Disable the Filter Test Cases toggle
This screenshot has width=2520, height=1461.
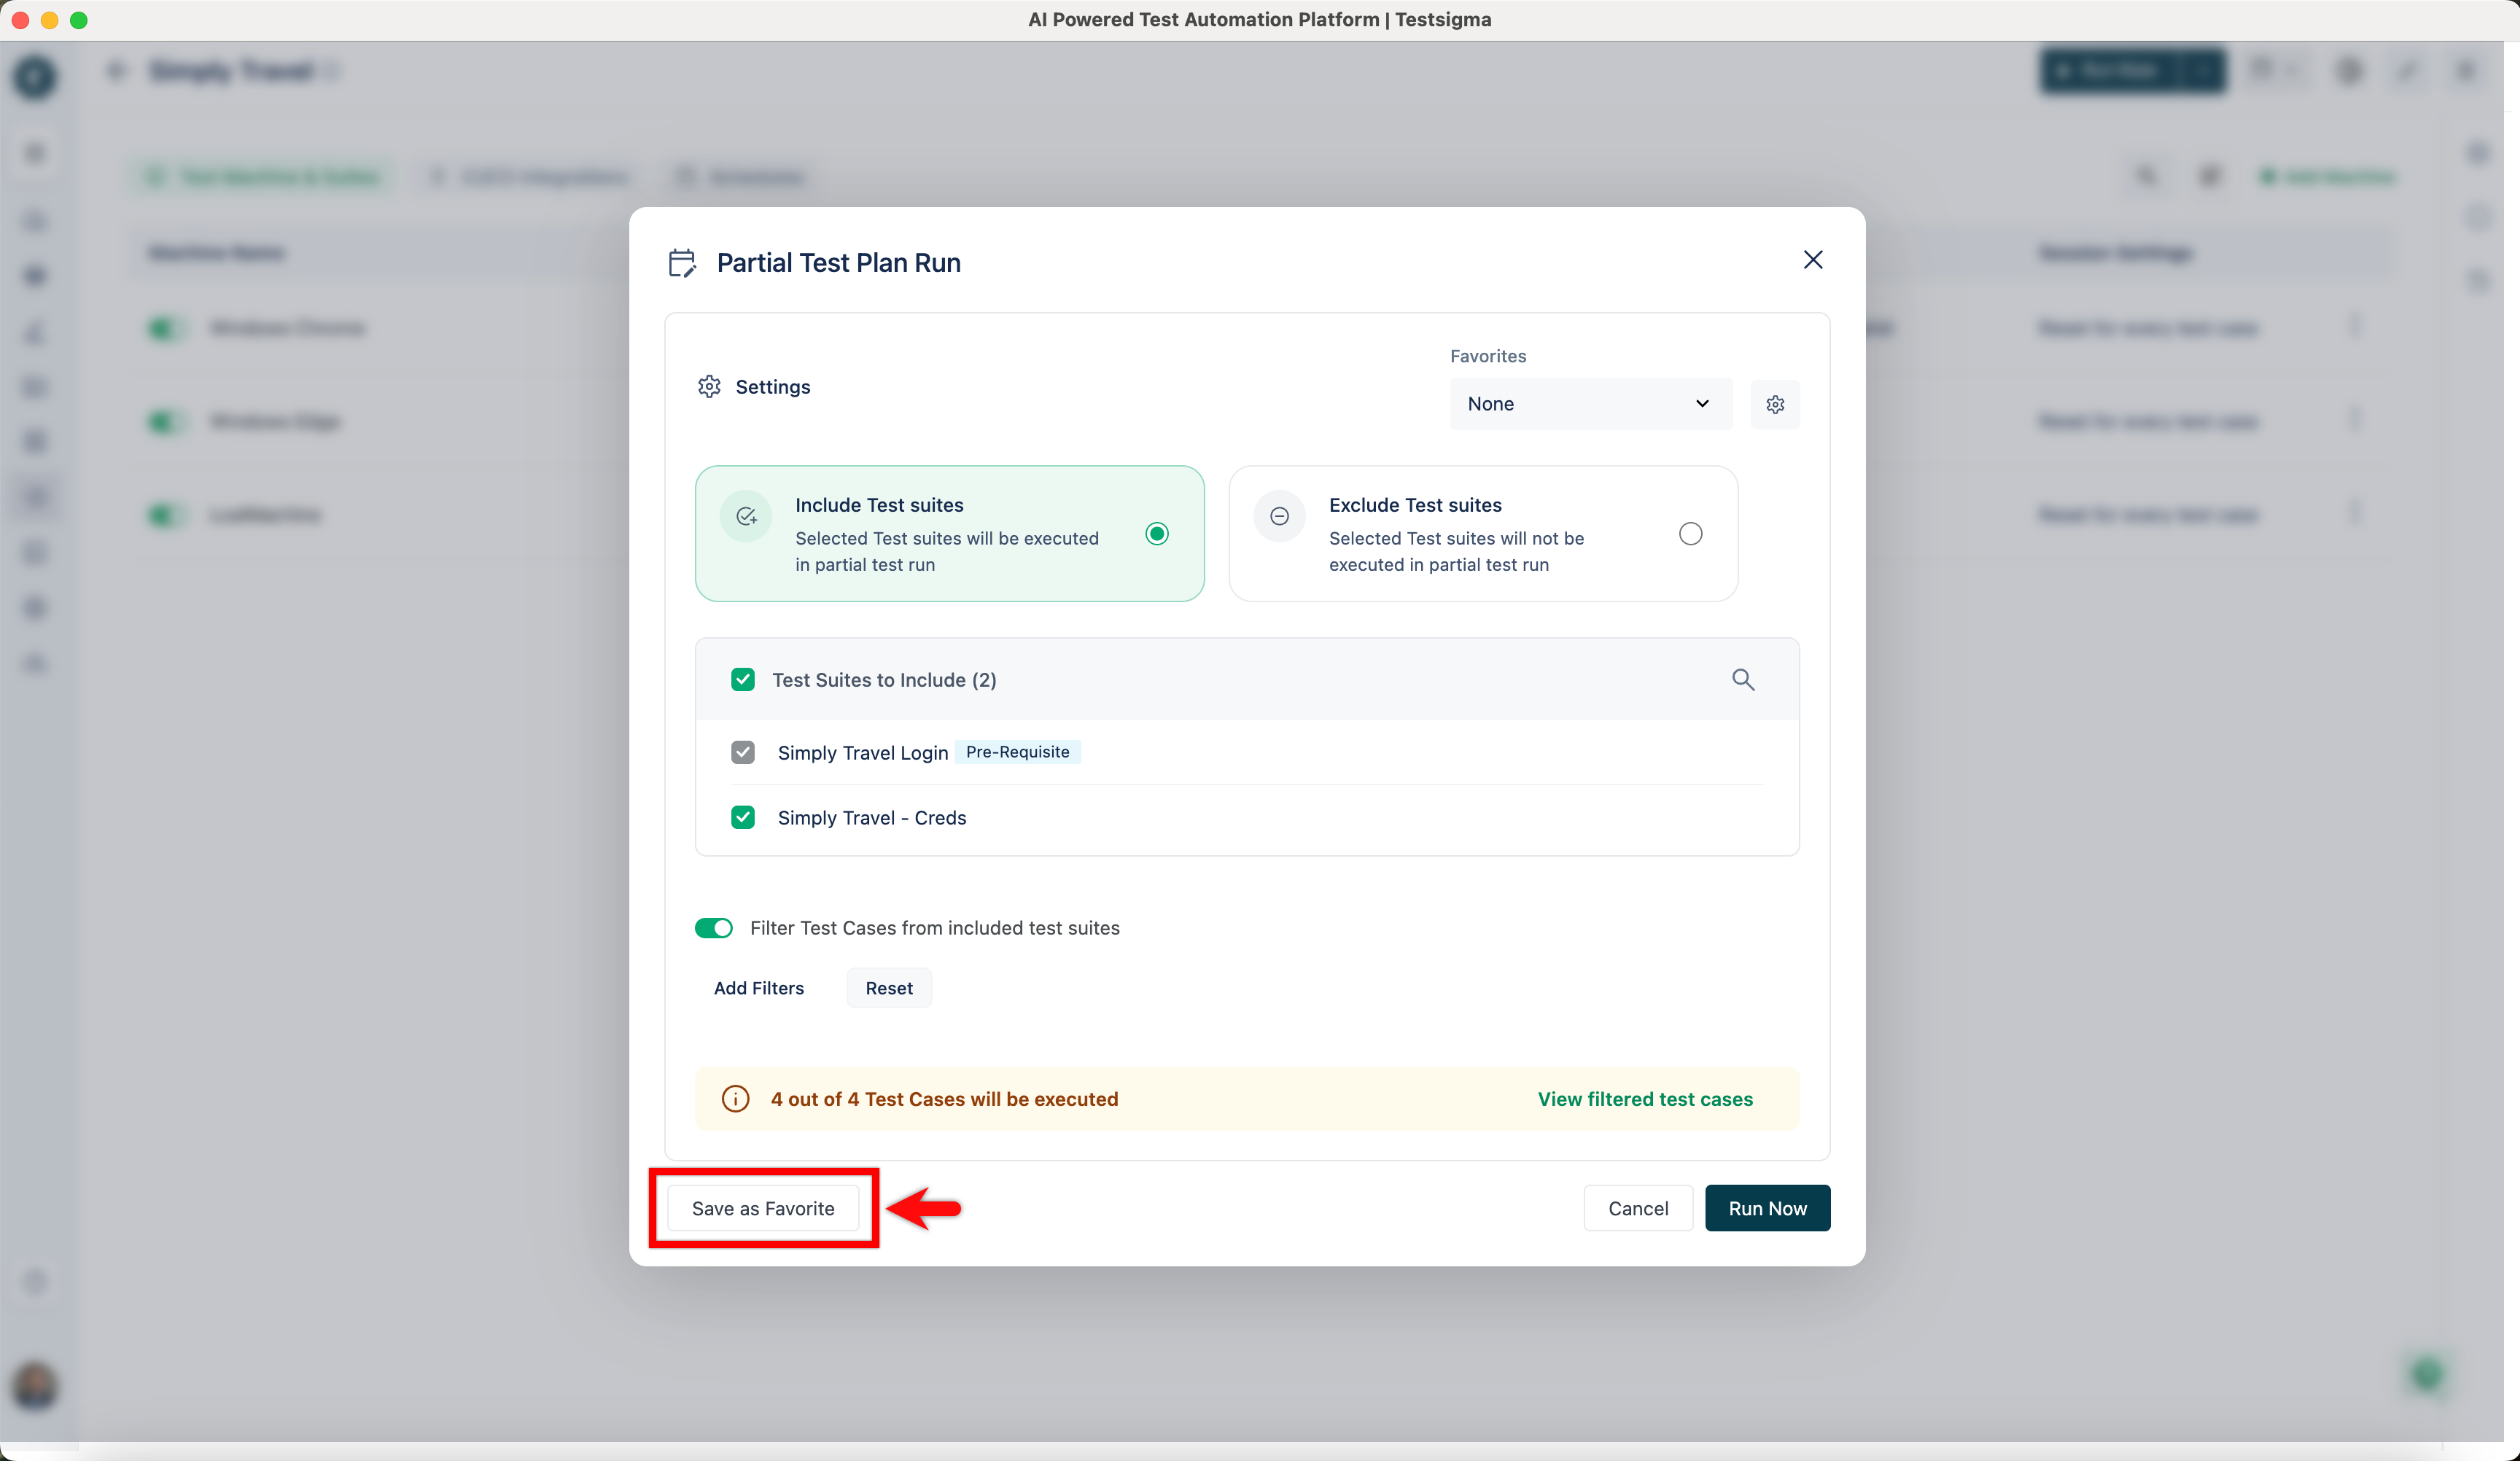(713, 928)
